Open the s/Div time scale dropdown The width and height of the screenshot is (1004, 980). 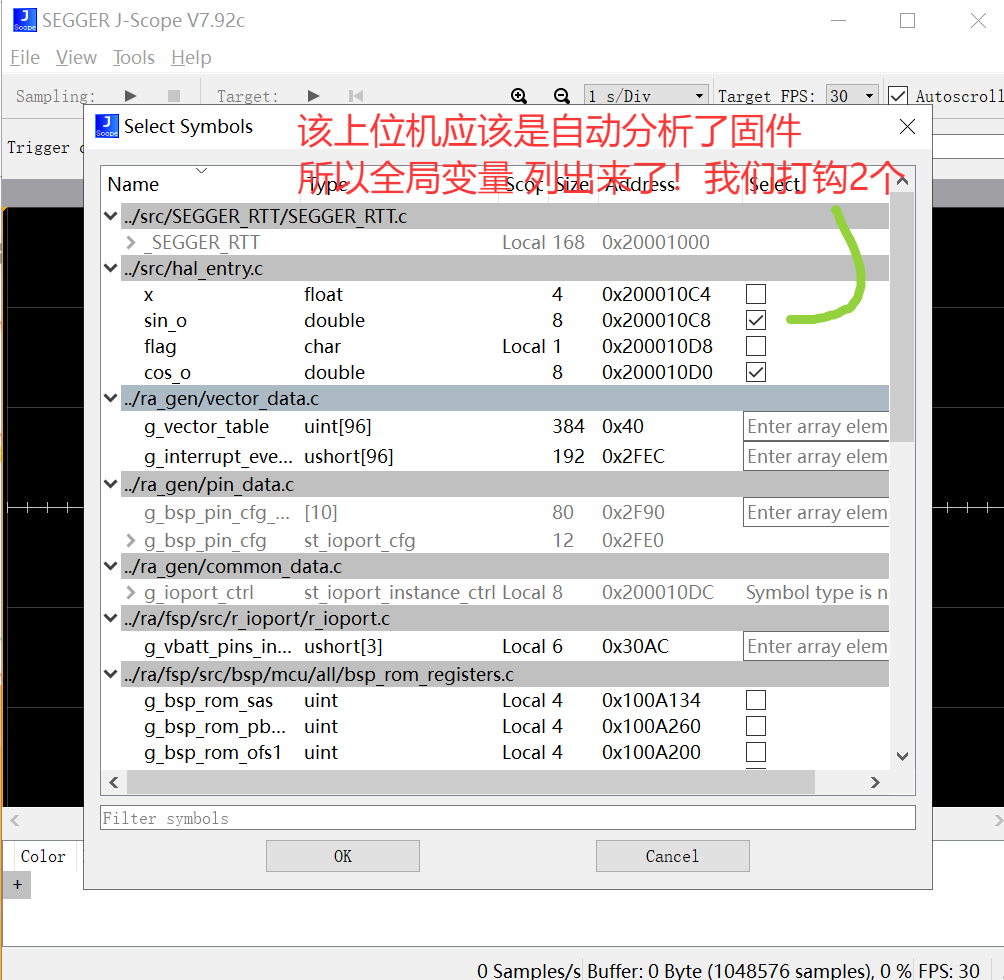point(646,96)
